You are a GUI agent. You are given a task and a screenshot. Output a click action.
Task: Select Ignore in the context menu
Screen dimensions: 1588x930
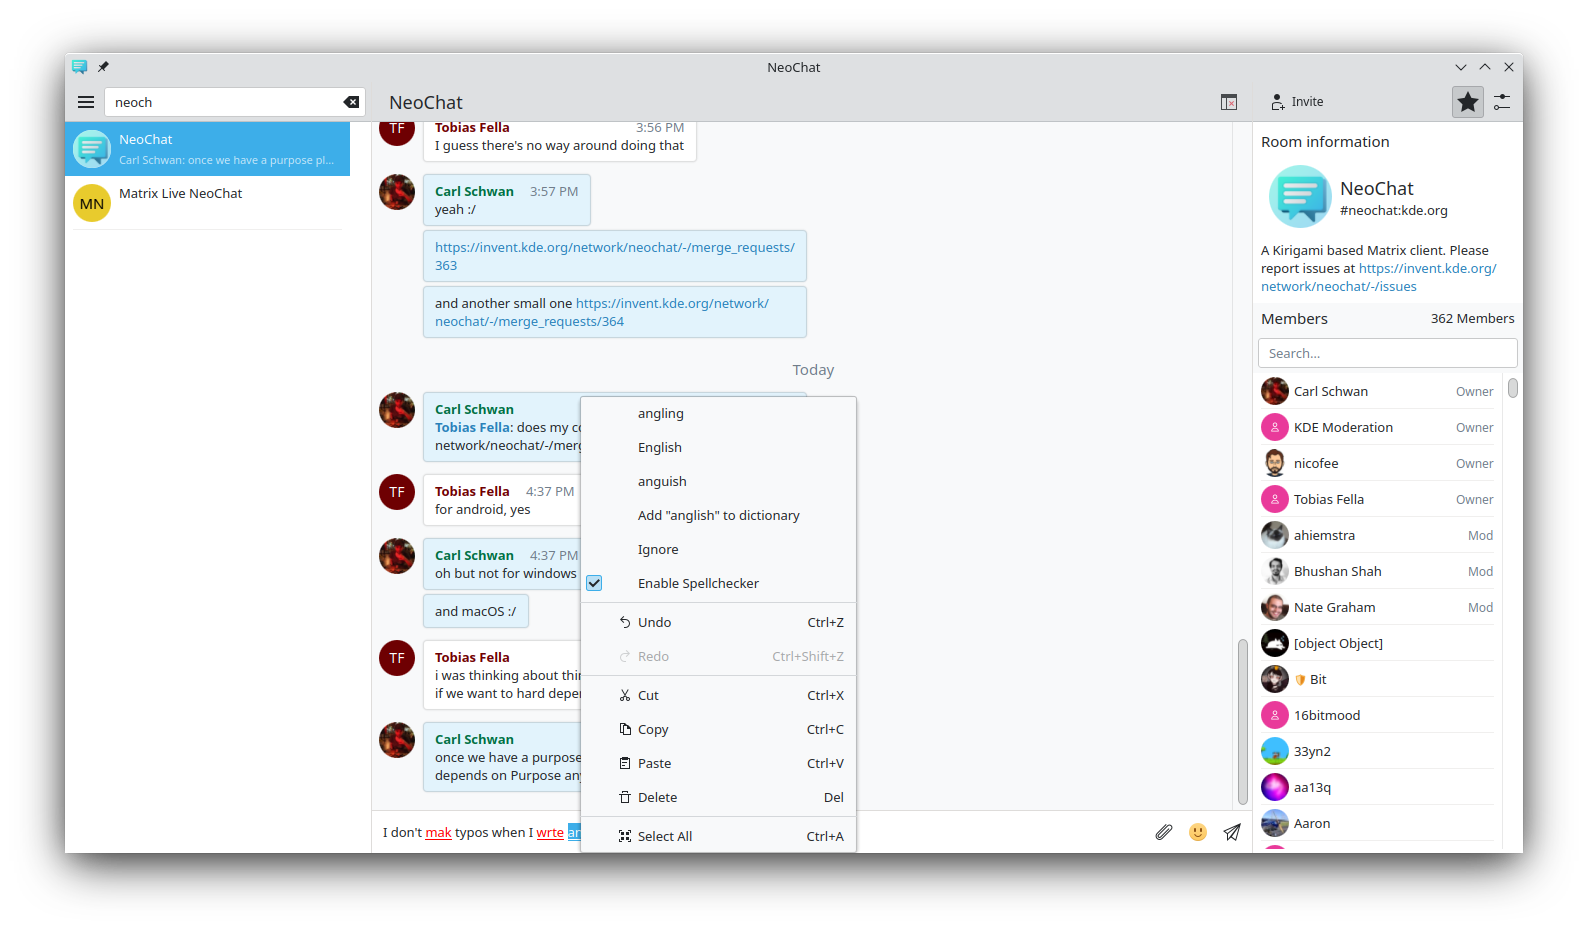coord(658,549)
